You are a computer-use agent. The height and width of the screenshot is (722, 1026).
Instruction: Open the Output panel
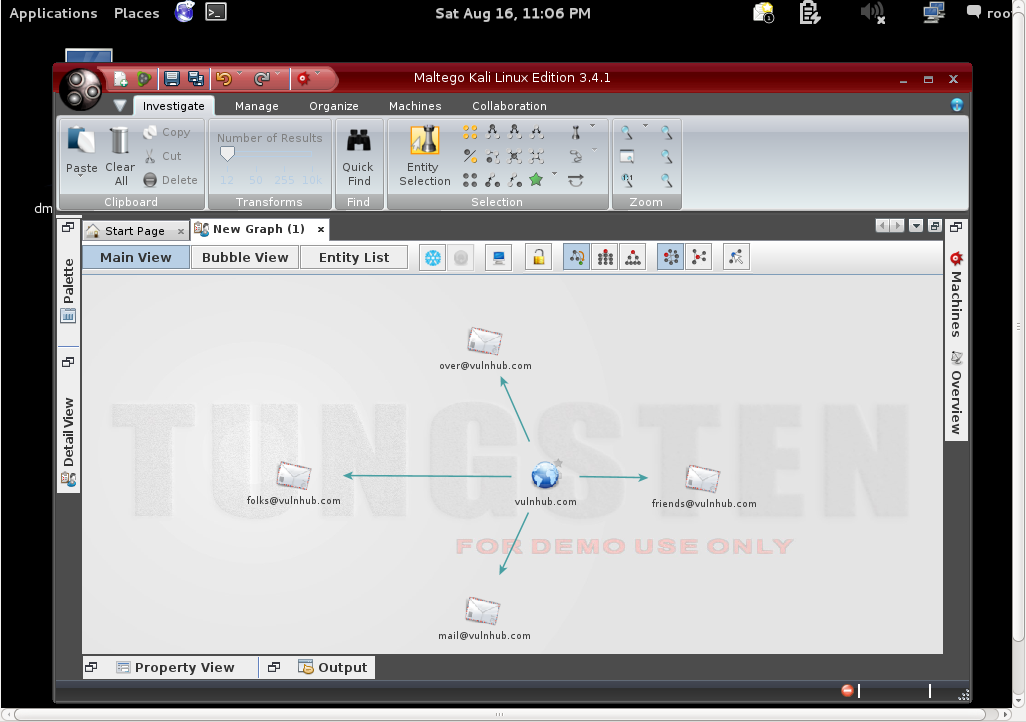point(333,668)
